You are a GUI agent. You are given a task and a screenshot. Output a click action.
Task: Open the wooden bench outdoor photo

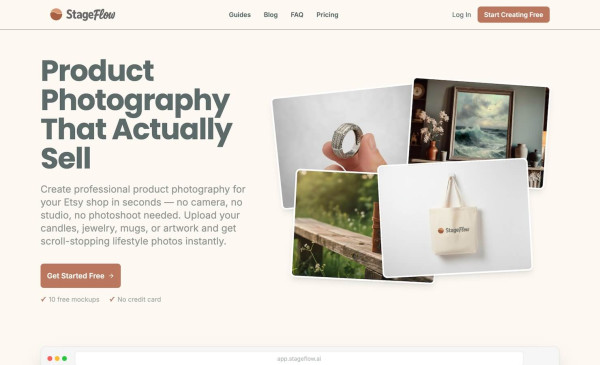tap(335, 226)
